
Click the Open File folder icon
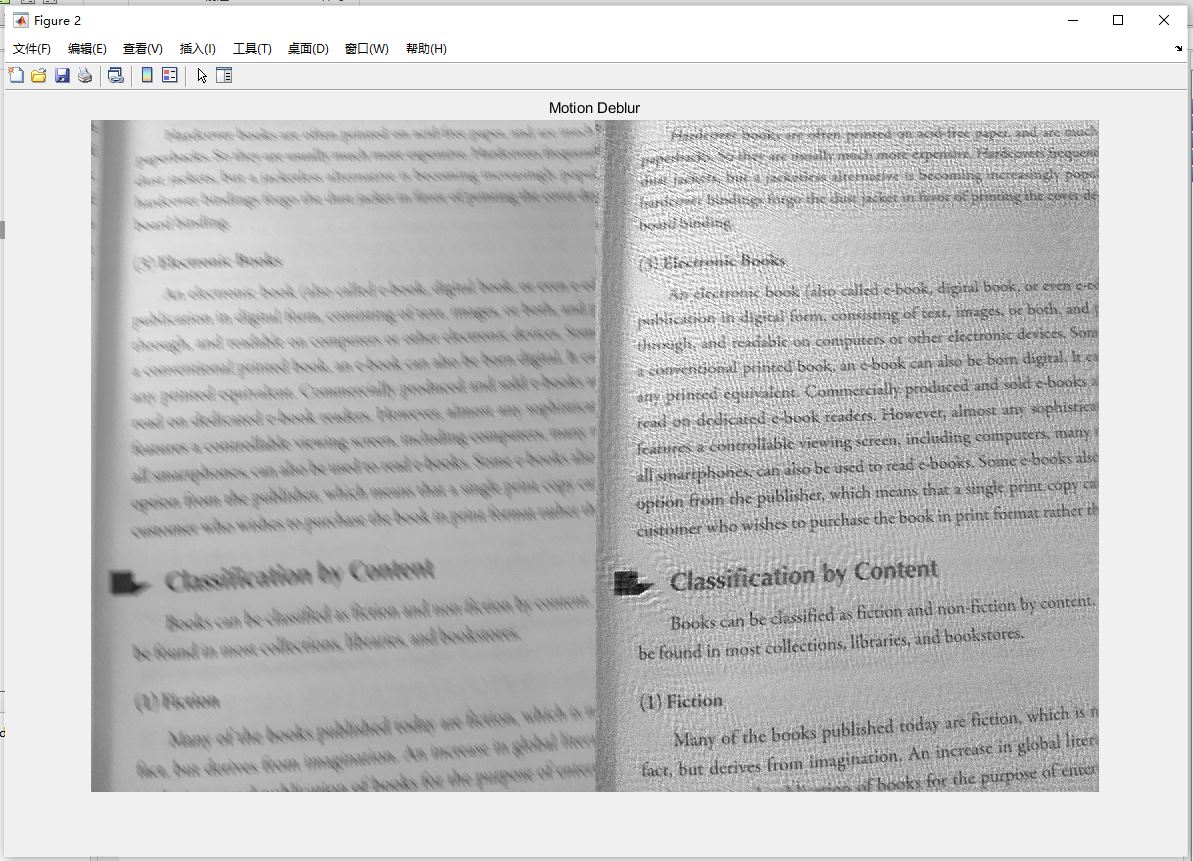[x=39, y=75]
